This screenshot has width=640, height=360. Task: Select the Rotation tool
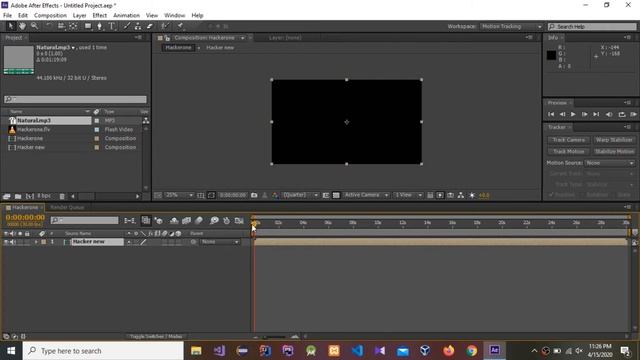point(49,26)
